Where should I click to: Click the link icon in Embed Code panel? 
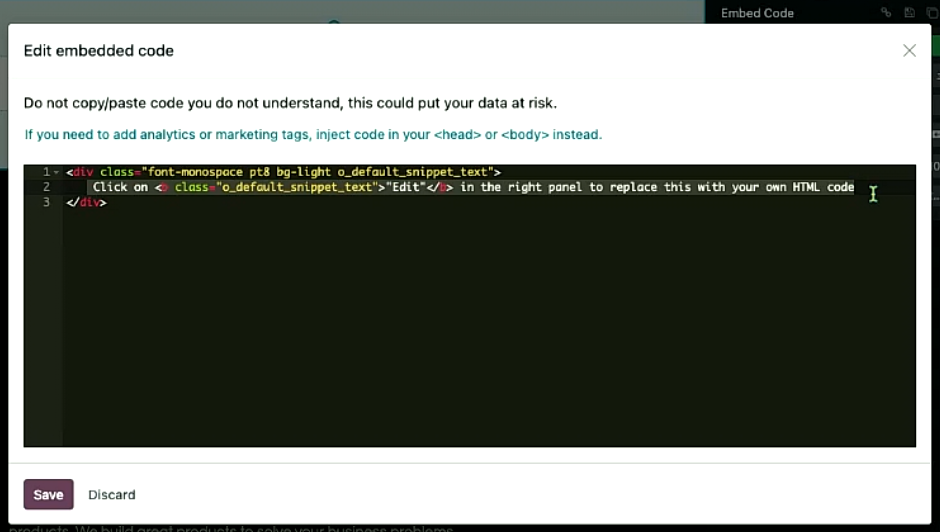pyautogui.click(x=886, y=13)
